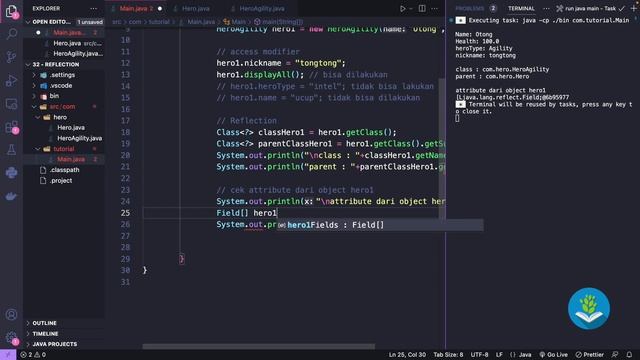
Task: Open editor More Actions menu
Action: (x=434, y=9)
